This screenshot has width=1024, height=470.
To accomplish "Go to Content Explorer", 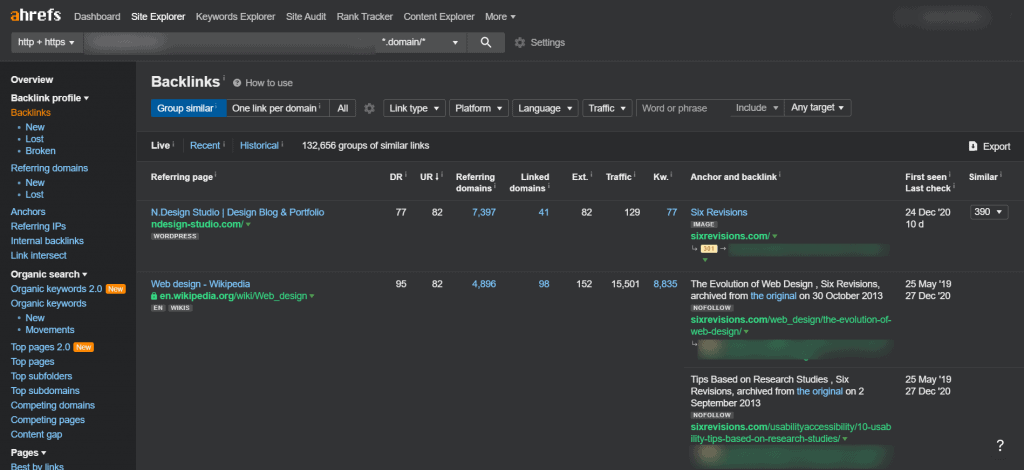I will 439,16.
